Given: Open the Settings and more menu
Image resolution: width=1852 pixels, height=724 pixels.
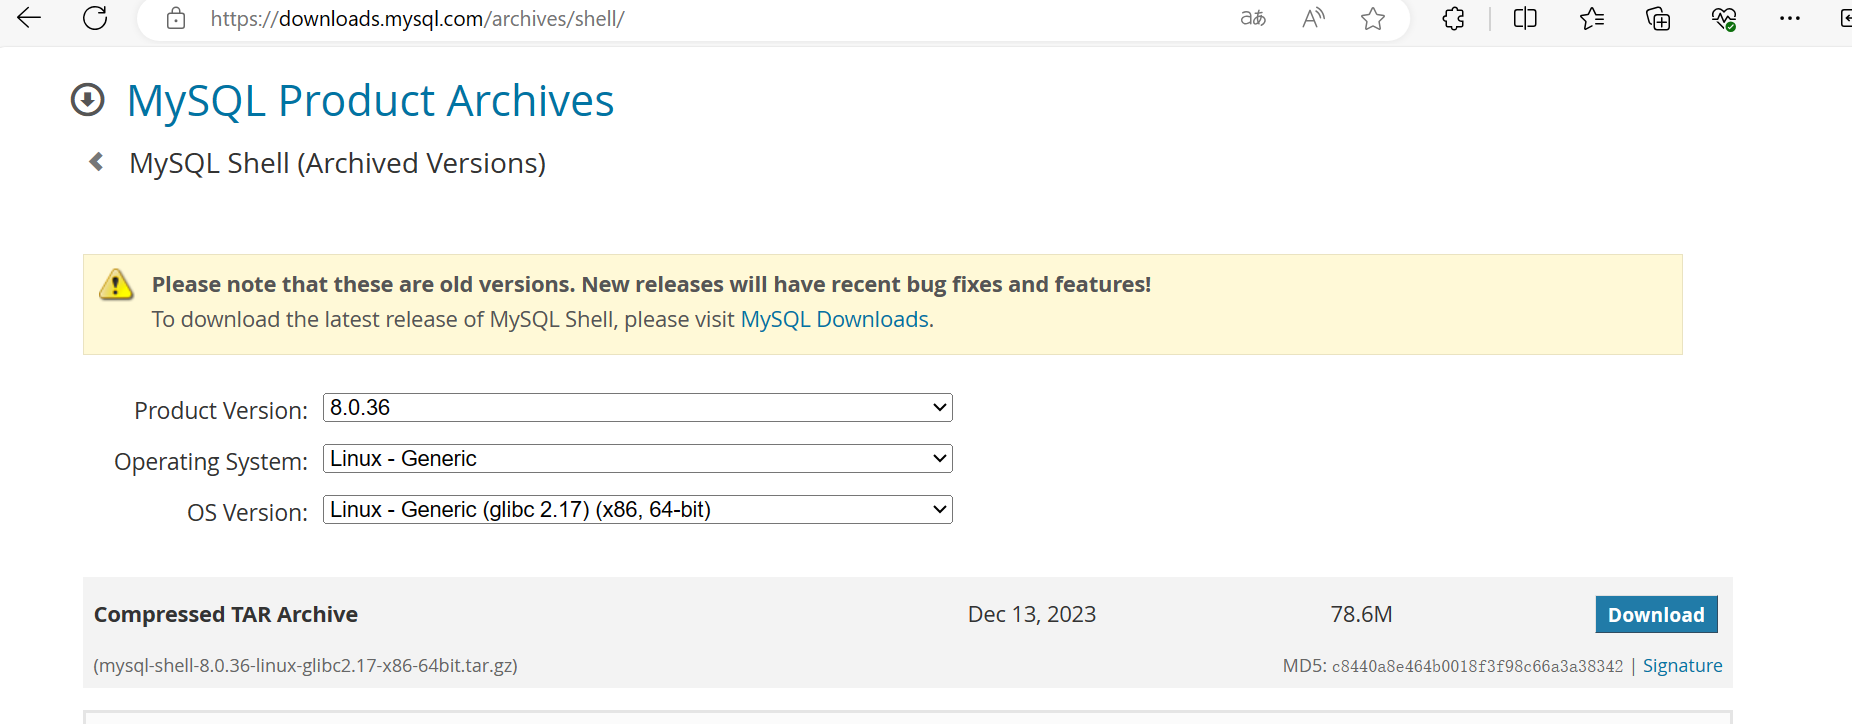Looking at the screenshot, I should point(1790,18).
